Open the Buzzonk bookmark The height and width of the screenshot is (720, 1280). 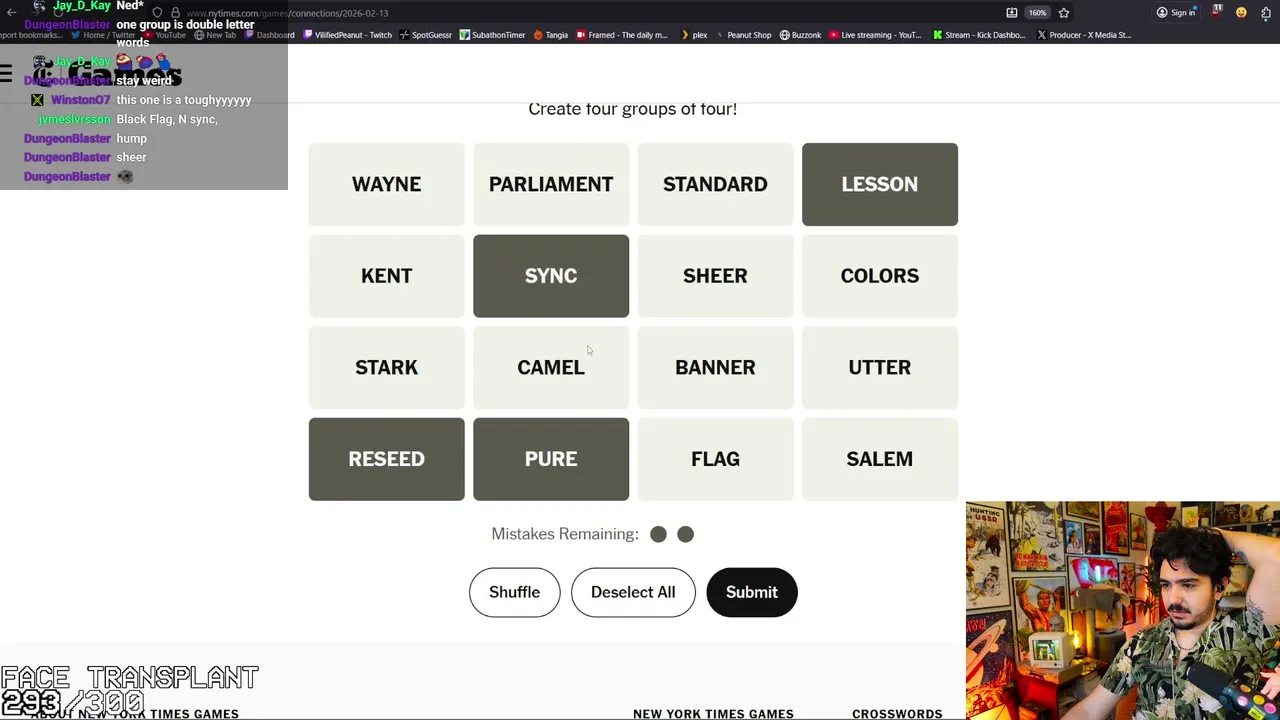coord(800,35)
